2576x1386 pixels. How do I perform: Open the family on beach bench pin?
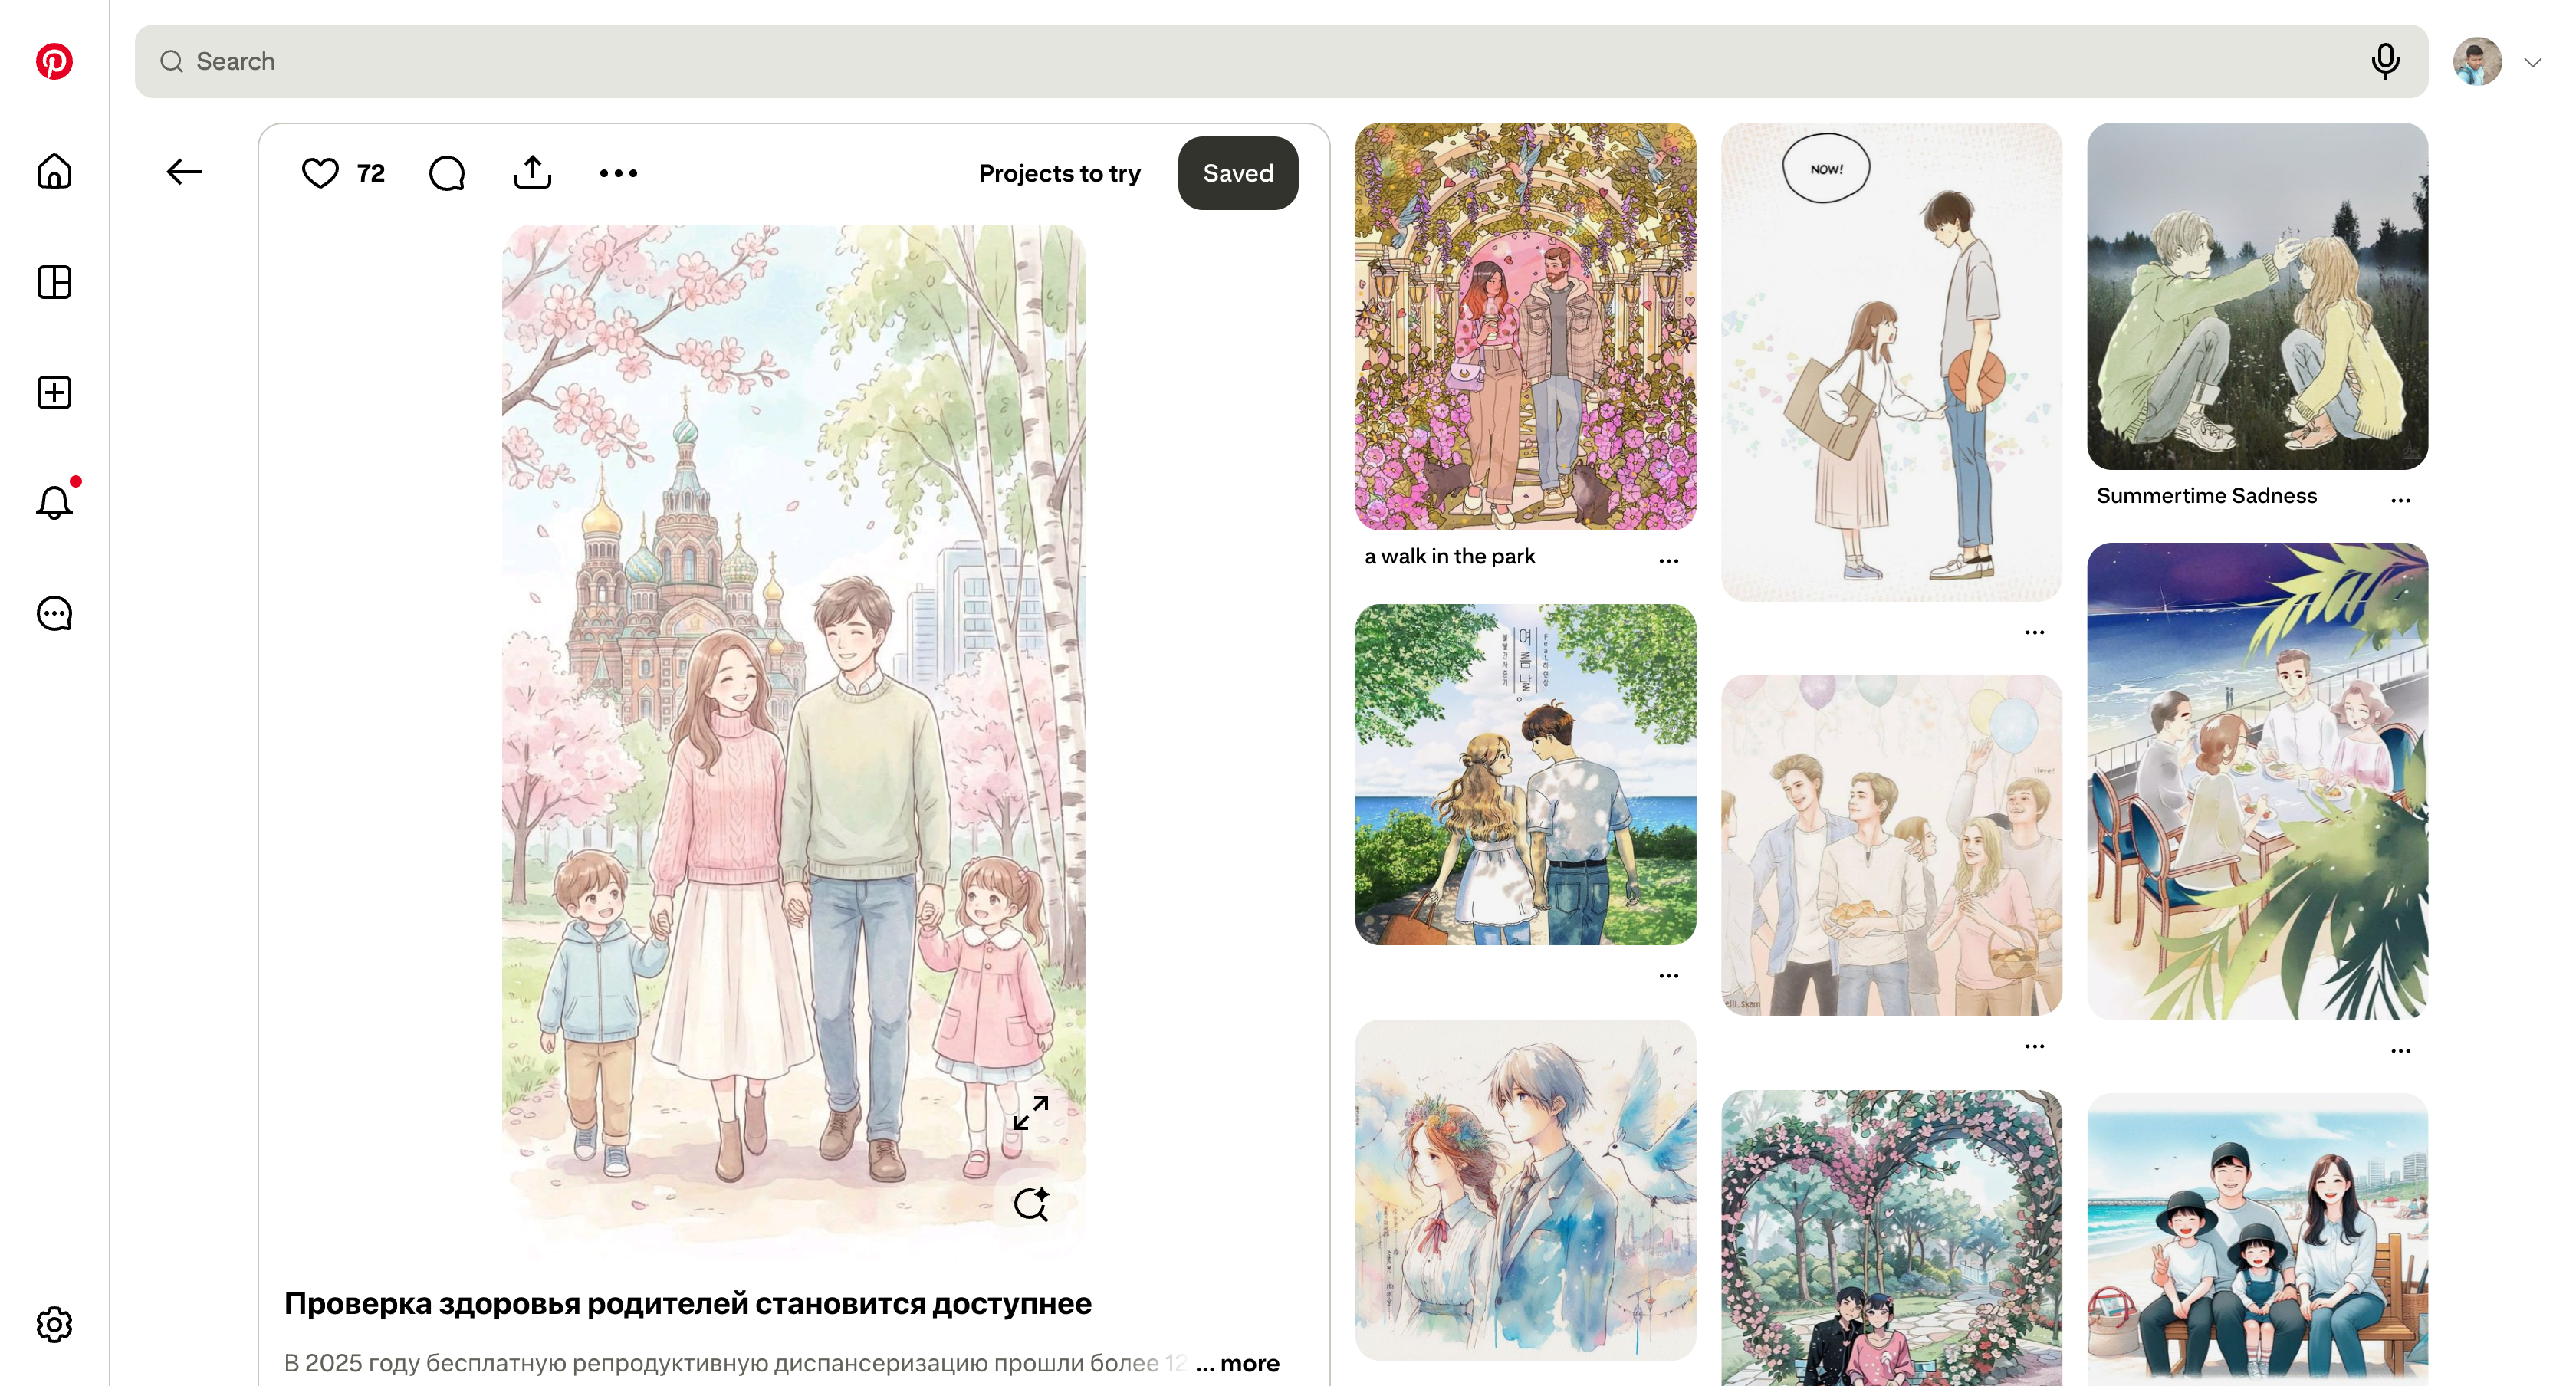[2258, 1239]
